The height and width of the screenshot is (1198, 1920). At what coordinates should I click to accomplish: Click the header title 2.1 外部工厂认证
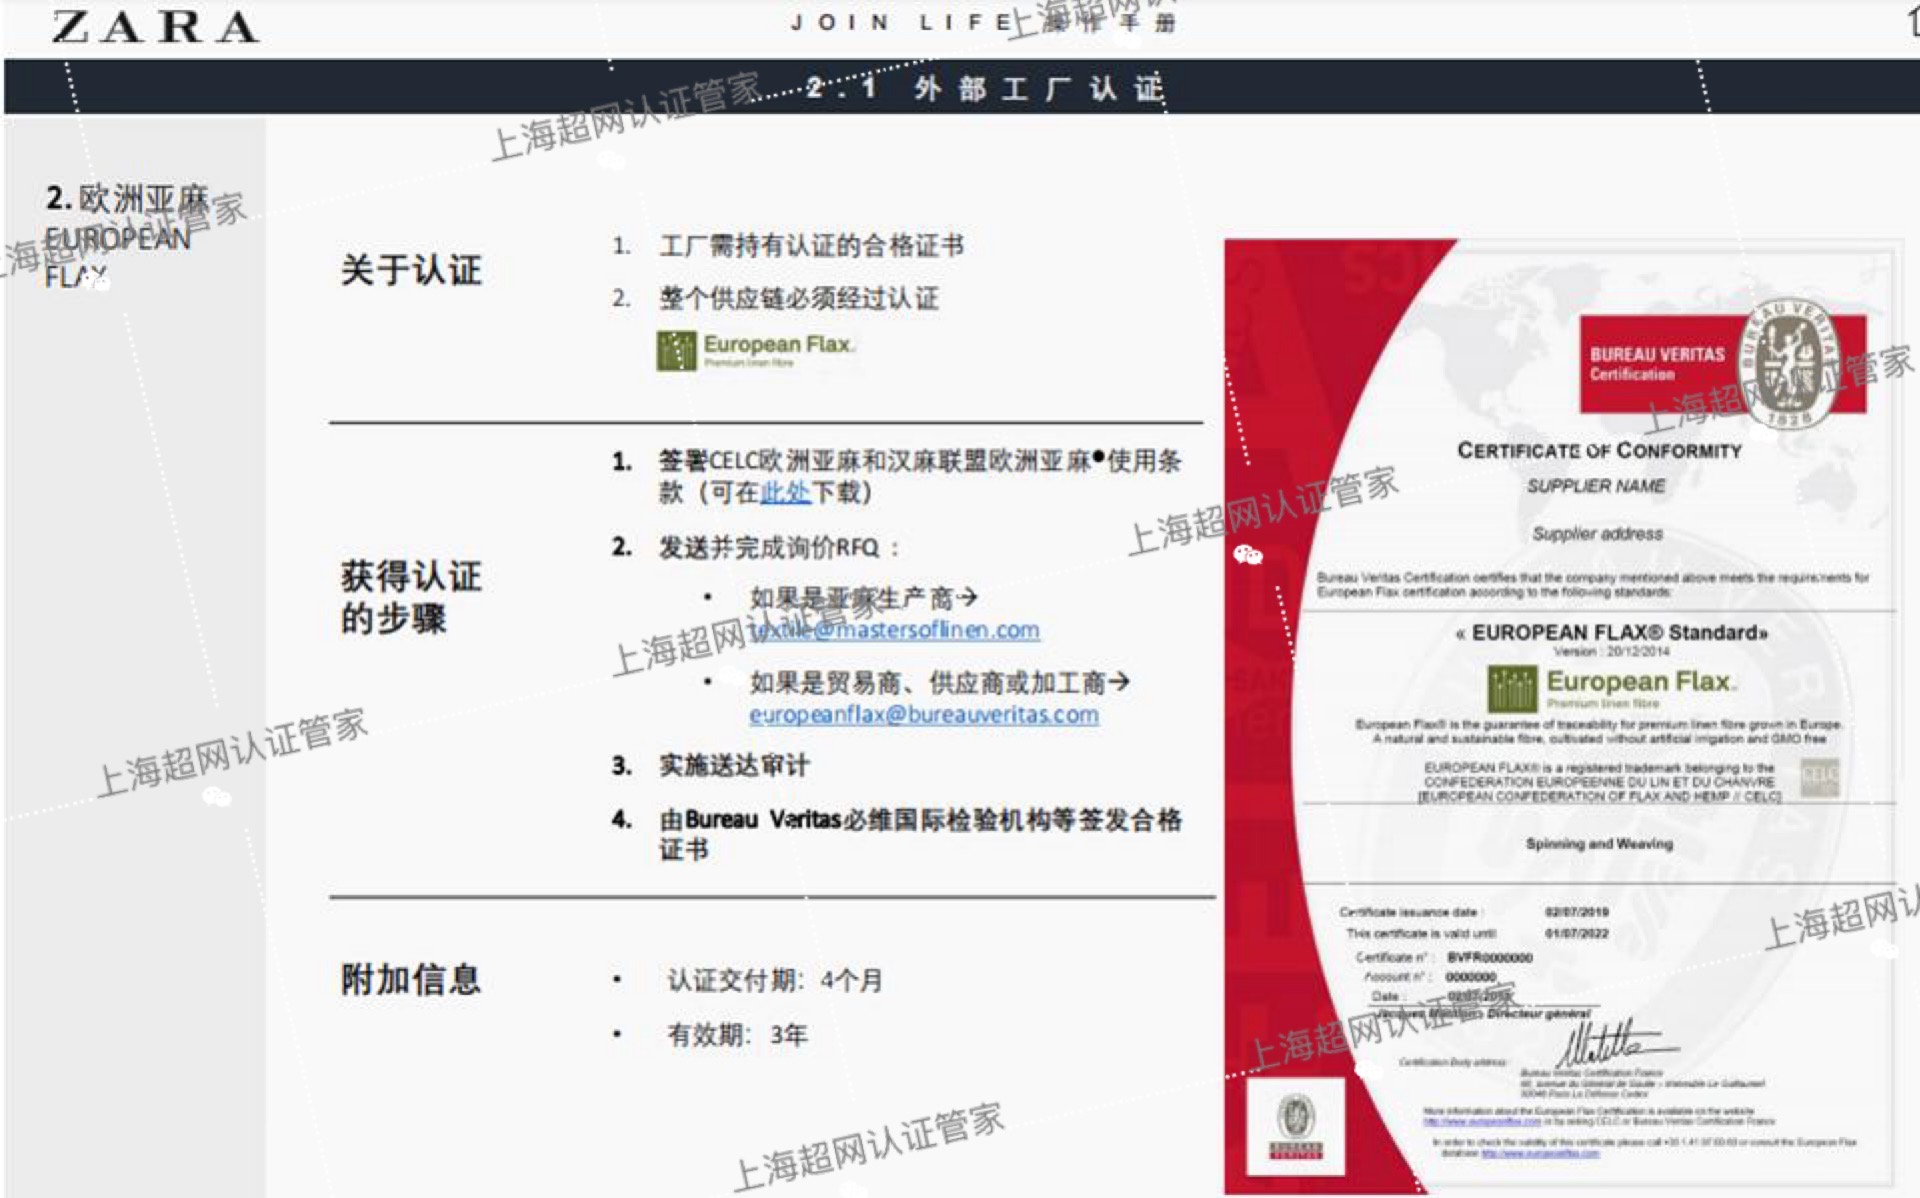coord(985,88)
